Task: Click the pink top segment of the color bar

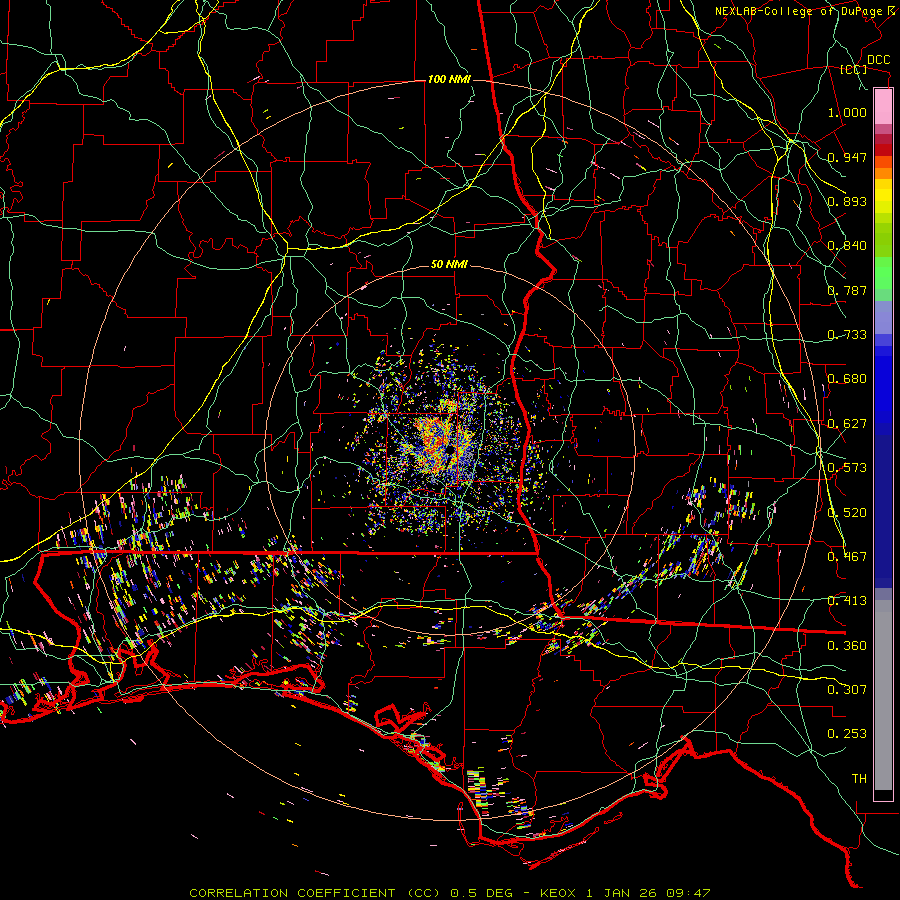Action: (883, 106)
